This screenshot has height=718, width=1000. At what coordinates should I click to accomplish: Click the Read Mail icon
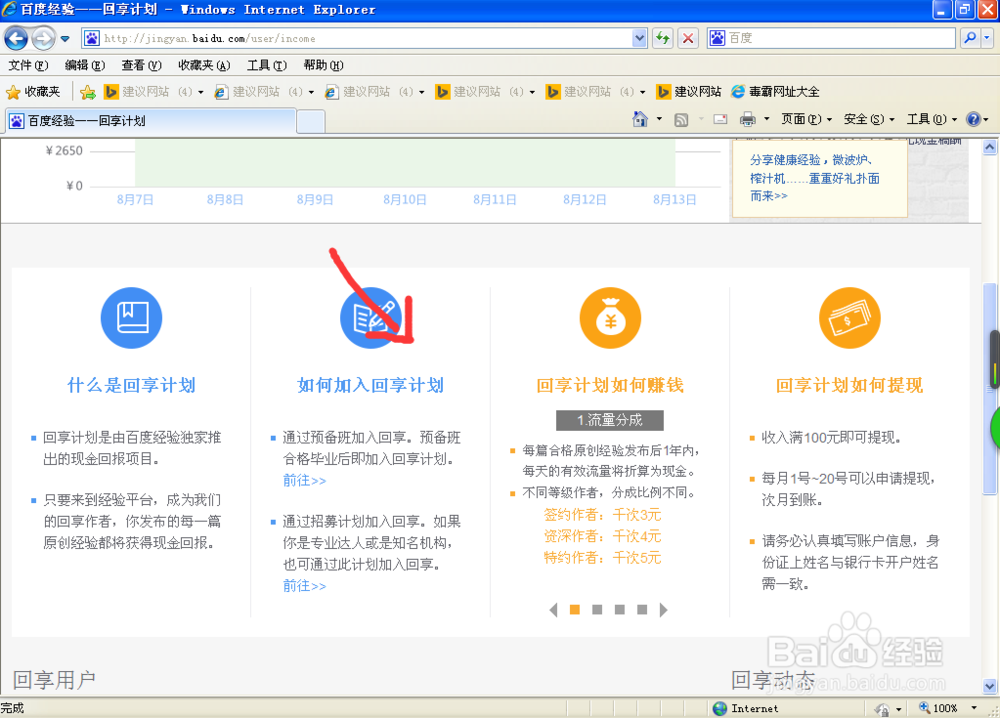[721, 119]
